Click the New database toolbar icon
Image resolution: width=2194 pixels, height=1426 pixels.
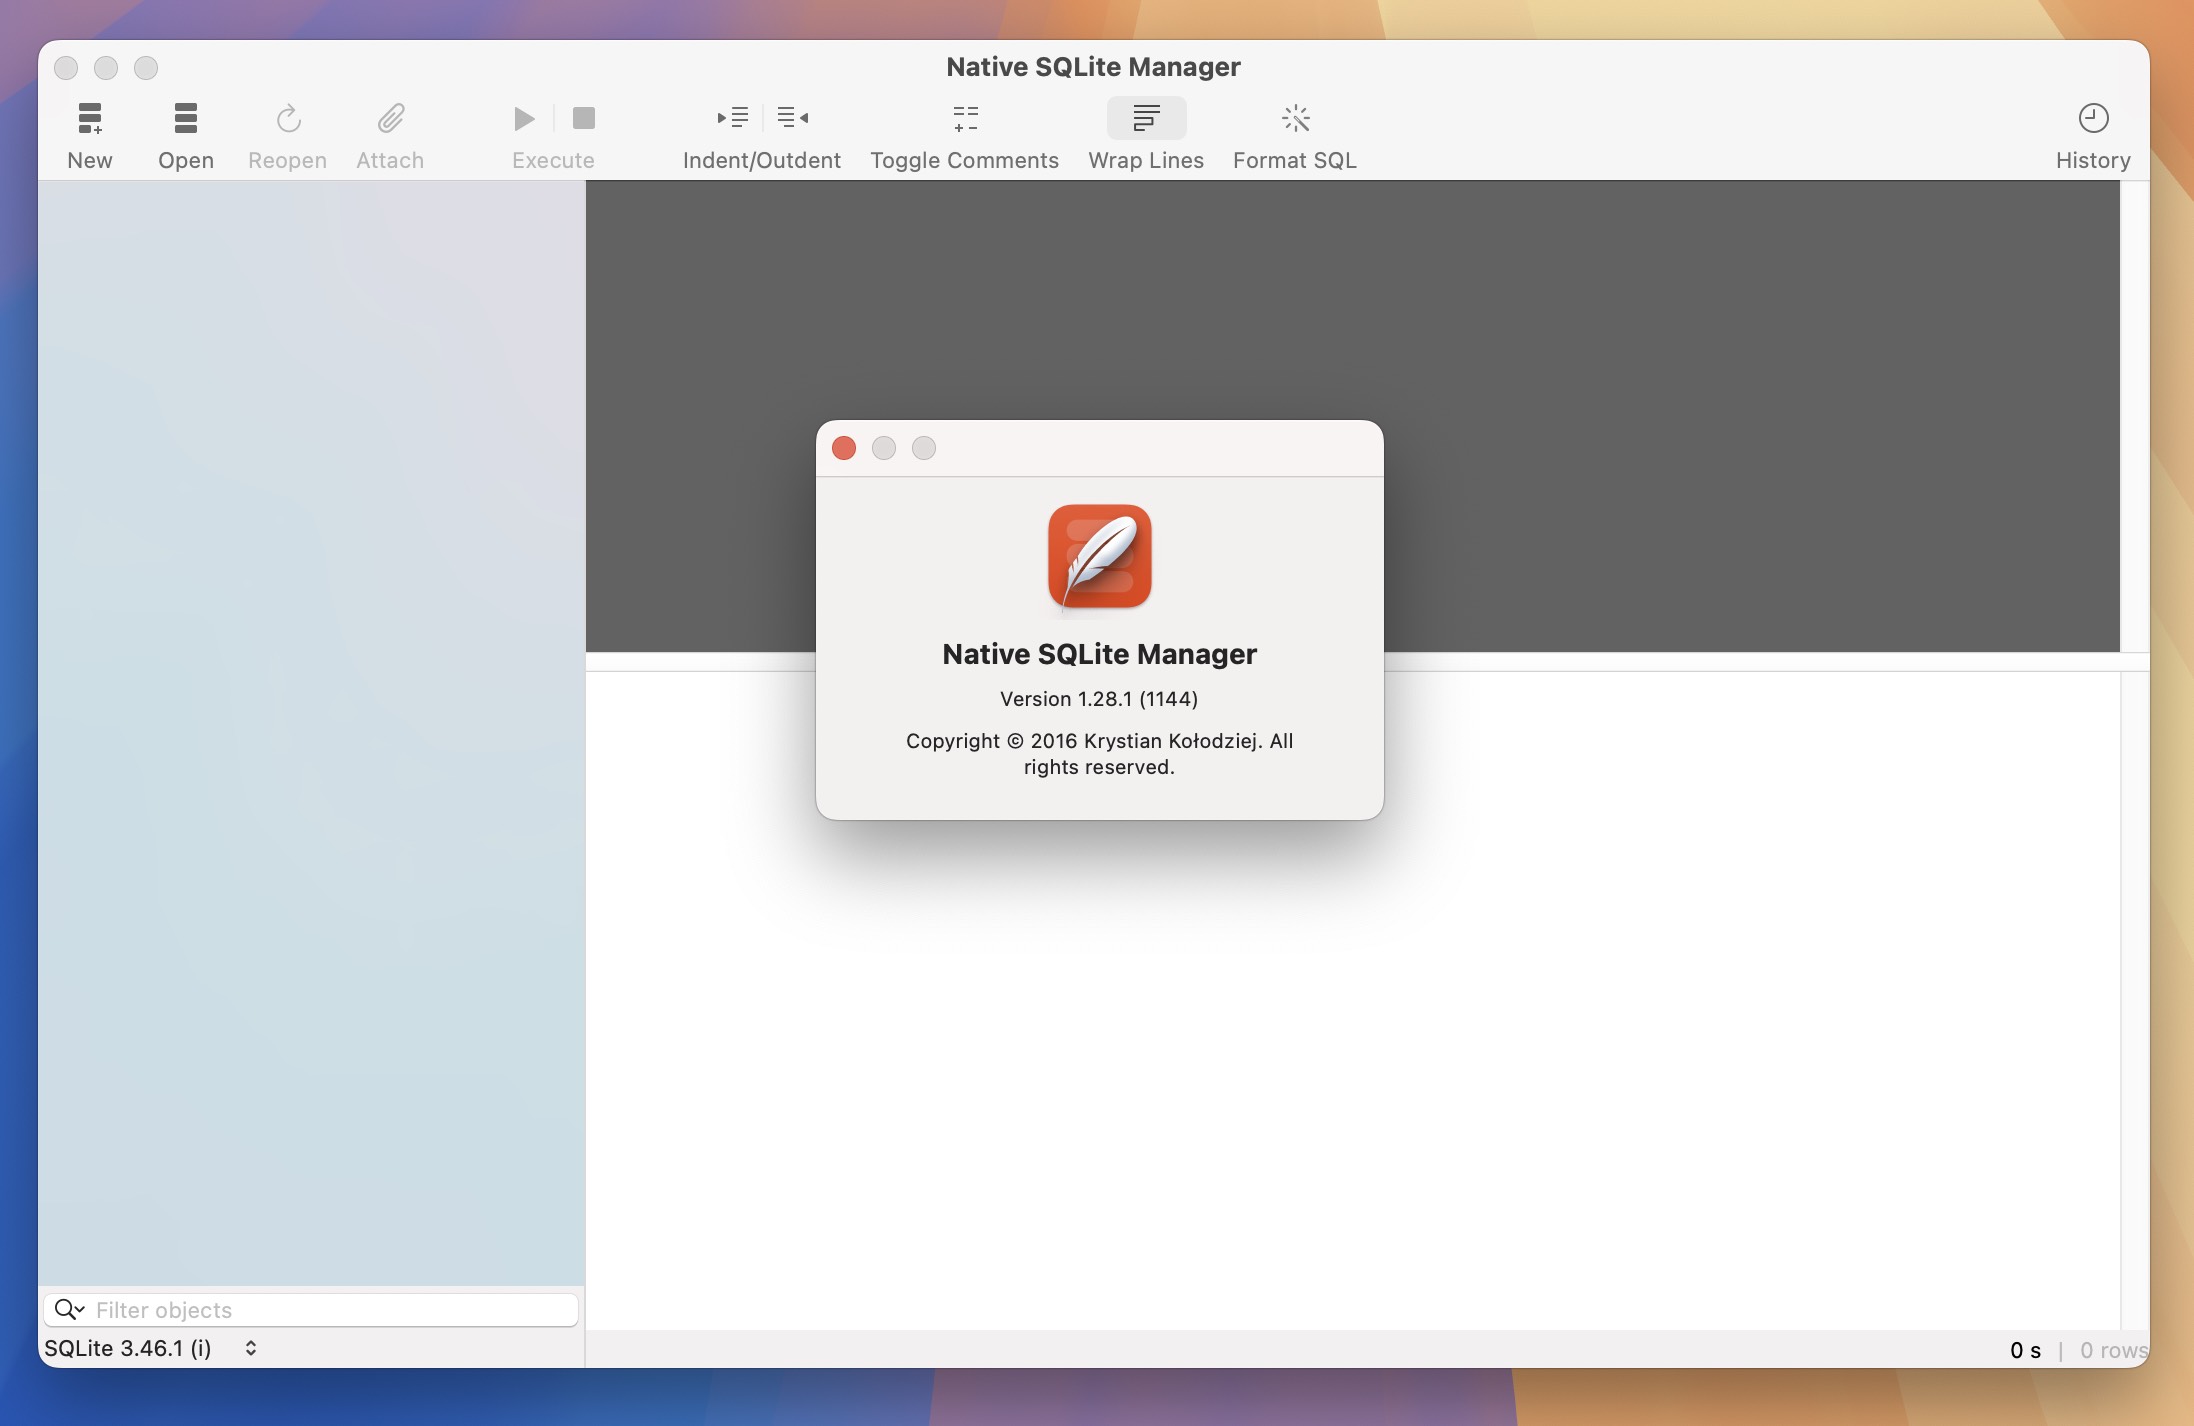tap(90, 118)
